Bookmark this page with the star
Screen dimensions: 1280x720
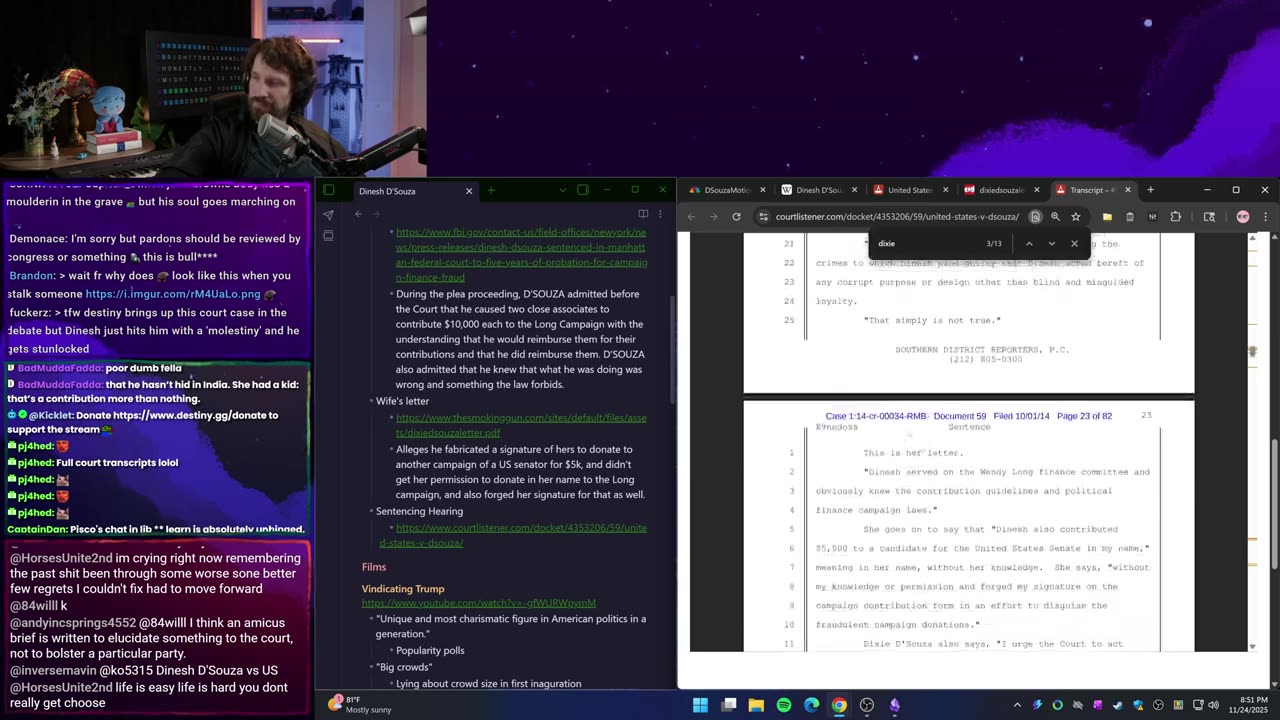click(x=1075, y=217)
